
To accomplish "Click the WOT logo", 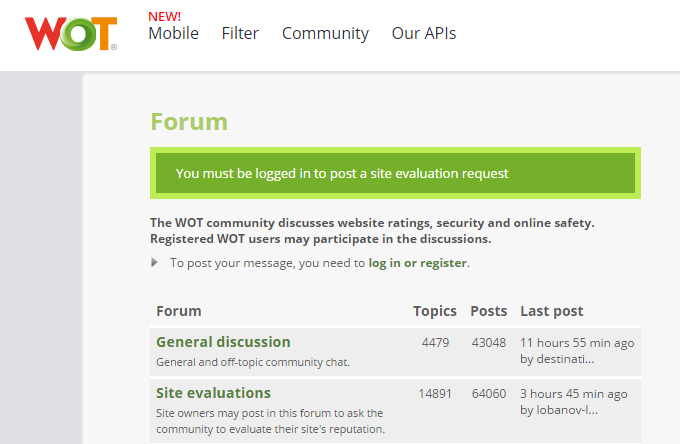I will 71,34.
